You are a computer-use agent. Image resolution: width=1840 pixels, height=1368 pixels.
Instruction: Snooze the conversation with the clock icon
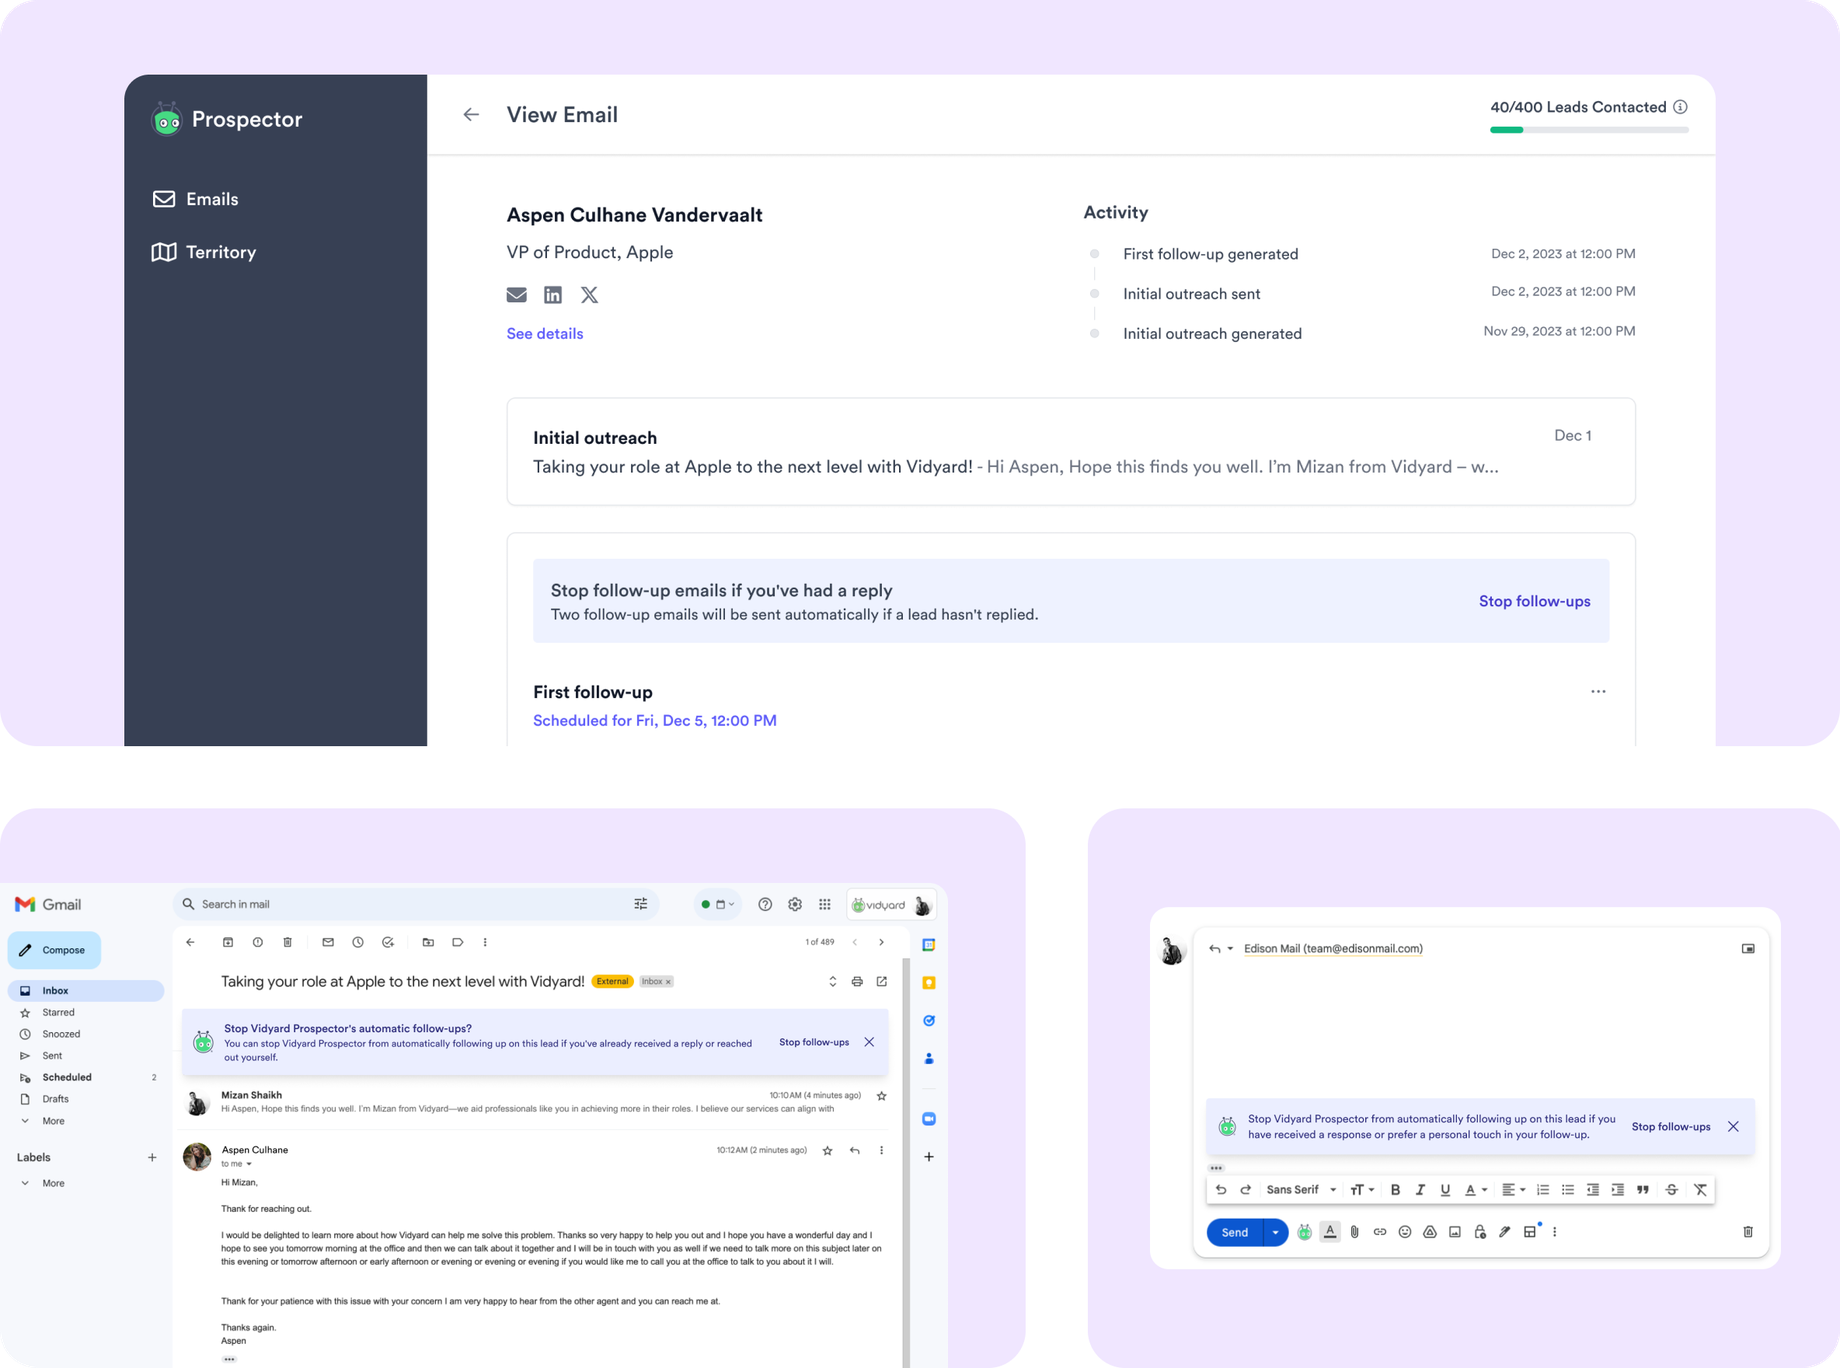coord(358,942)
